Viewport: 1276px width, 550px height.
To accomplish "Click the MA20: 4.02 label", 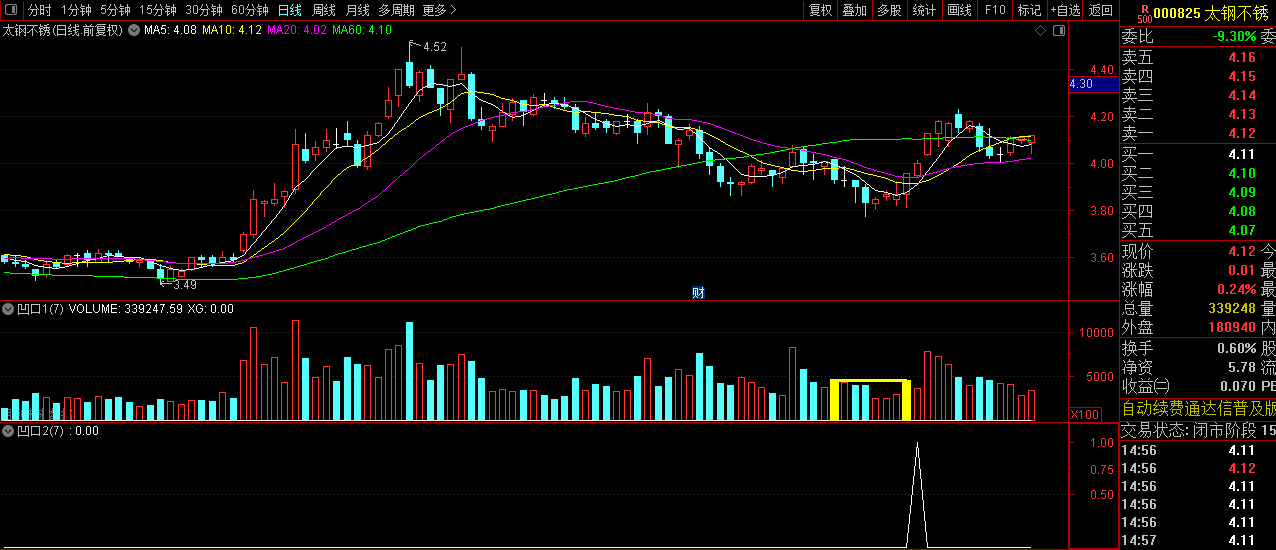I will coord(297,30).
